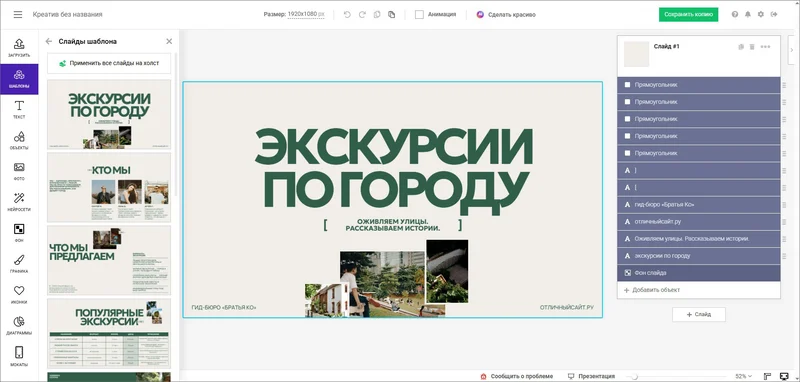The height and width of the screenshot is (382, 800).
Task: Delete Слайд #1 with the trash icon
Action: click(x=752, y=47)
